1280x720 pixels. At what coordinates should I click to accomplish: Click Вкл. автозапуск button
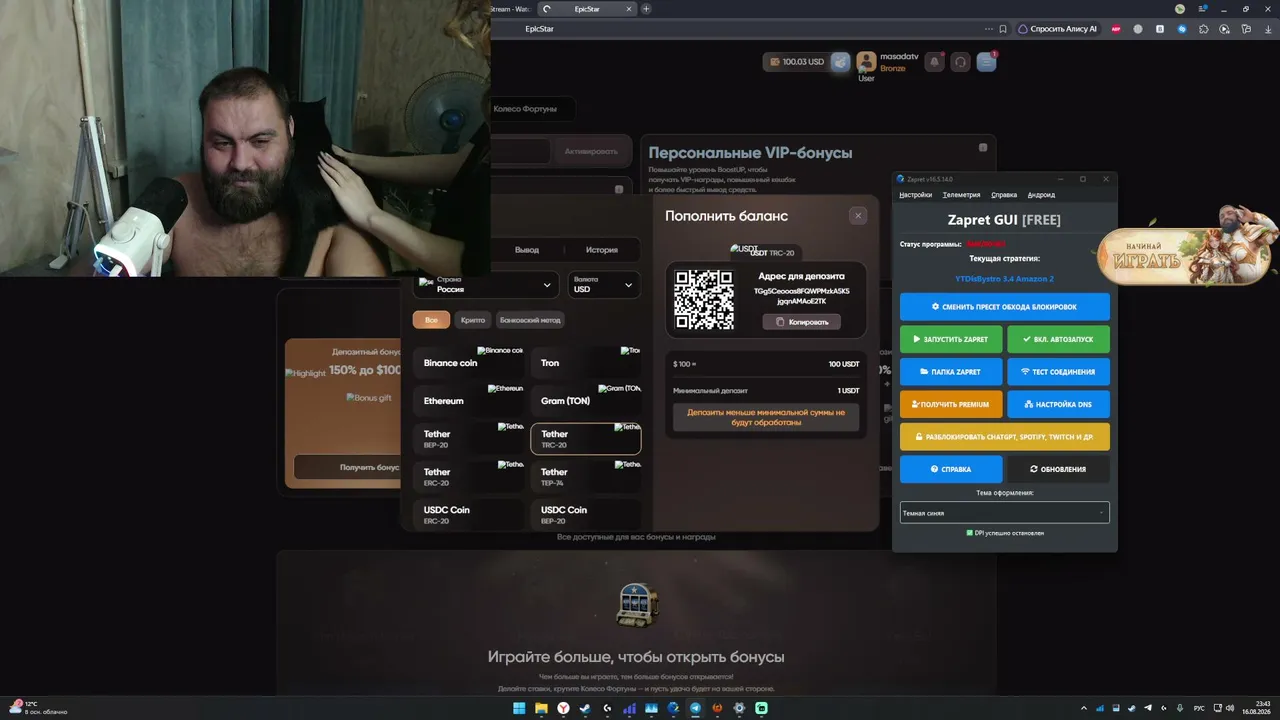point(1058,339)
